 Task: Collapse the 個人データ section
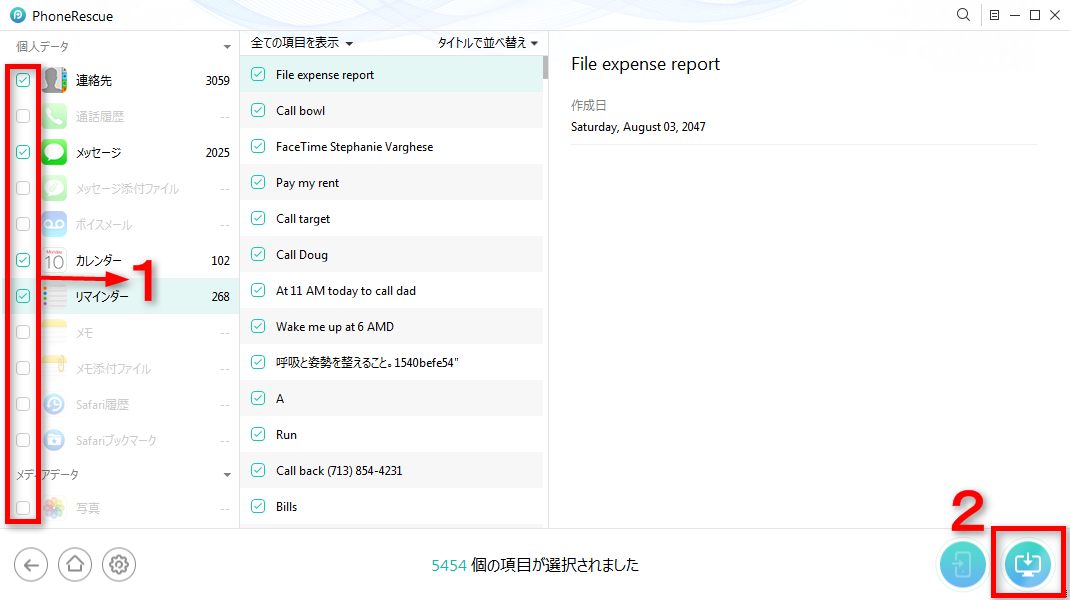coord(227,47)
